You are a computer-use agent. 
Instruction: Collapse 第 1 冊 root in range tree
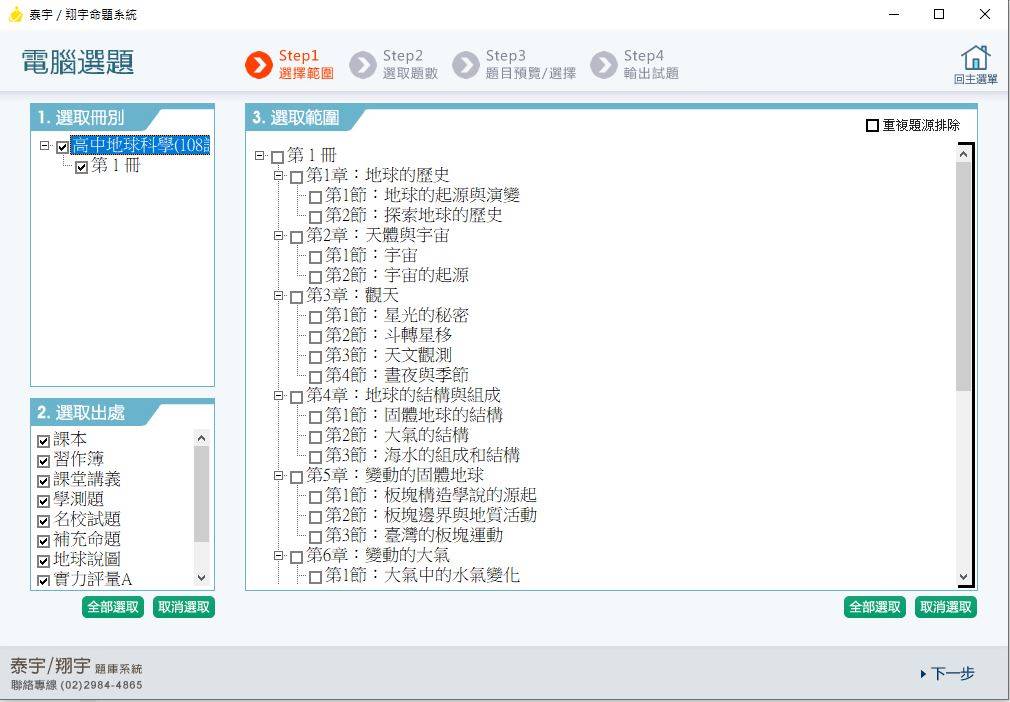pyautogui.click(x=260, y=155)
